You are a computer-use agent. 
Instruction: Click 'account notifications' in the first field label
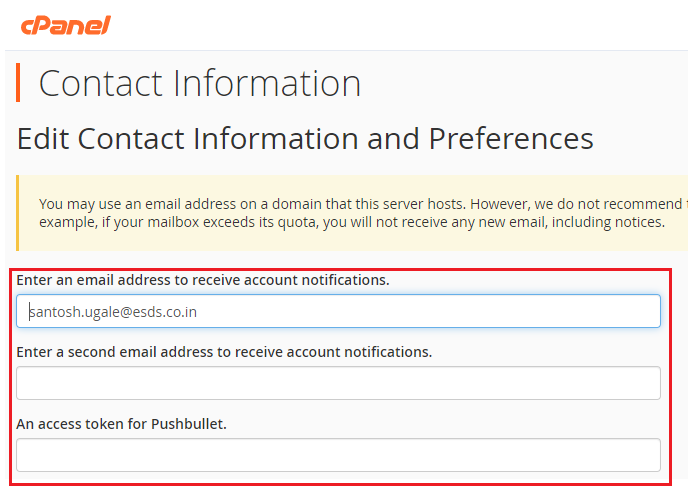tap(316, 280)
